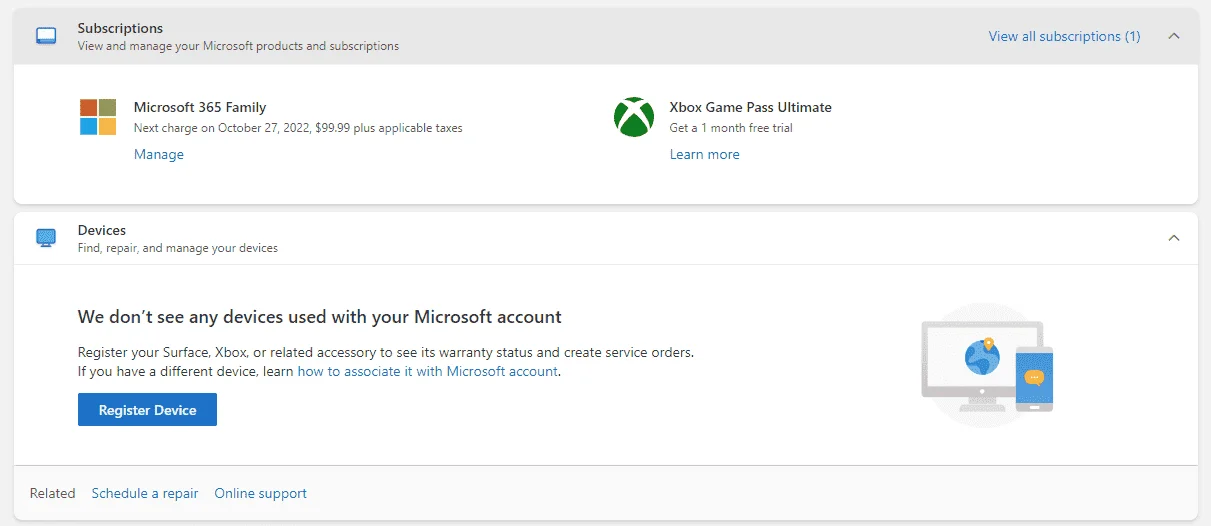Click the Subscriptions heading

click(120, 28)
